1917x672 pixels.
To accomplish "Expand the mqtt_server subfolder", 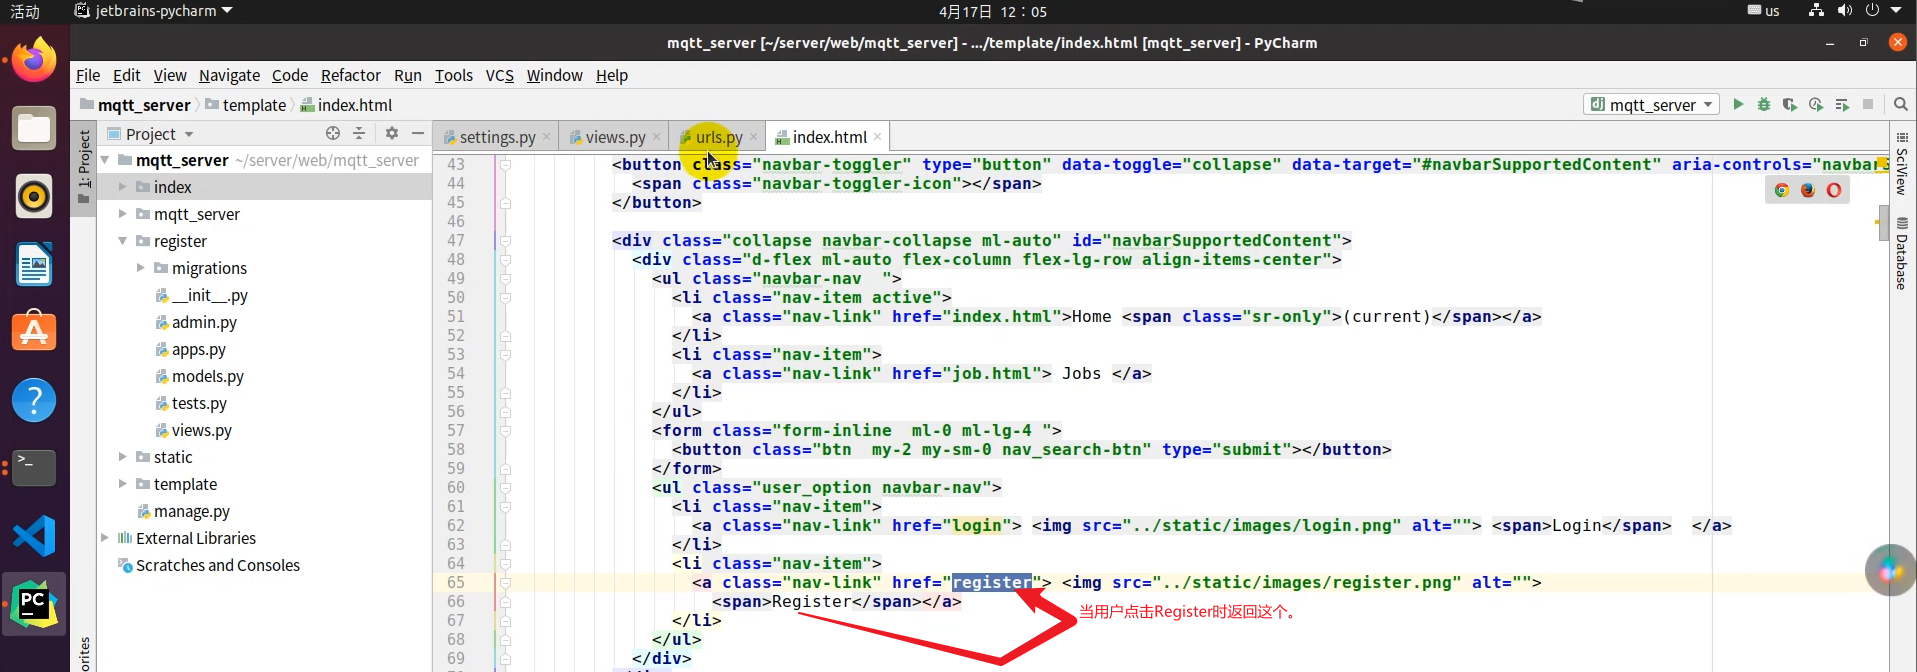I will coord(123,214).
